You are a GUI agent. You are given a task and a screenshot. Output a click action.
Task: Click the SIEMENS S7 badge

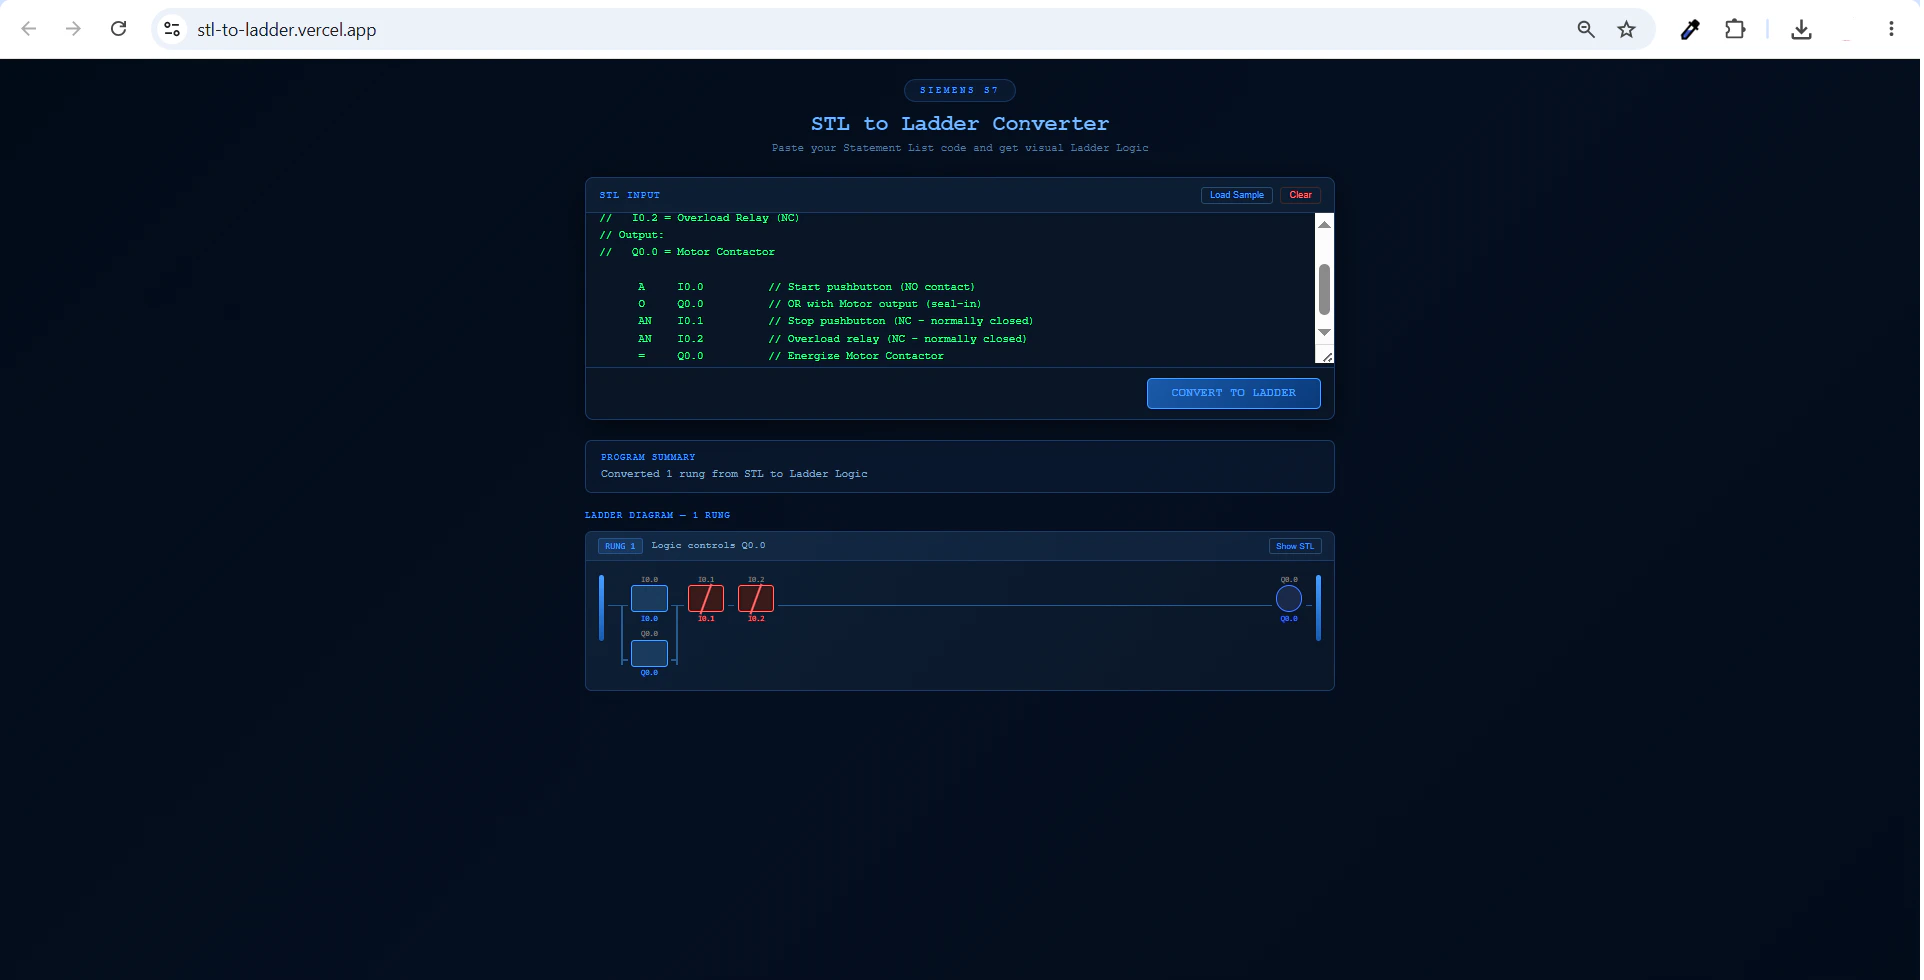click(x=959, y=90)
